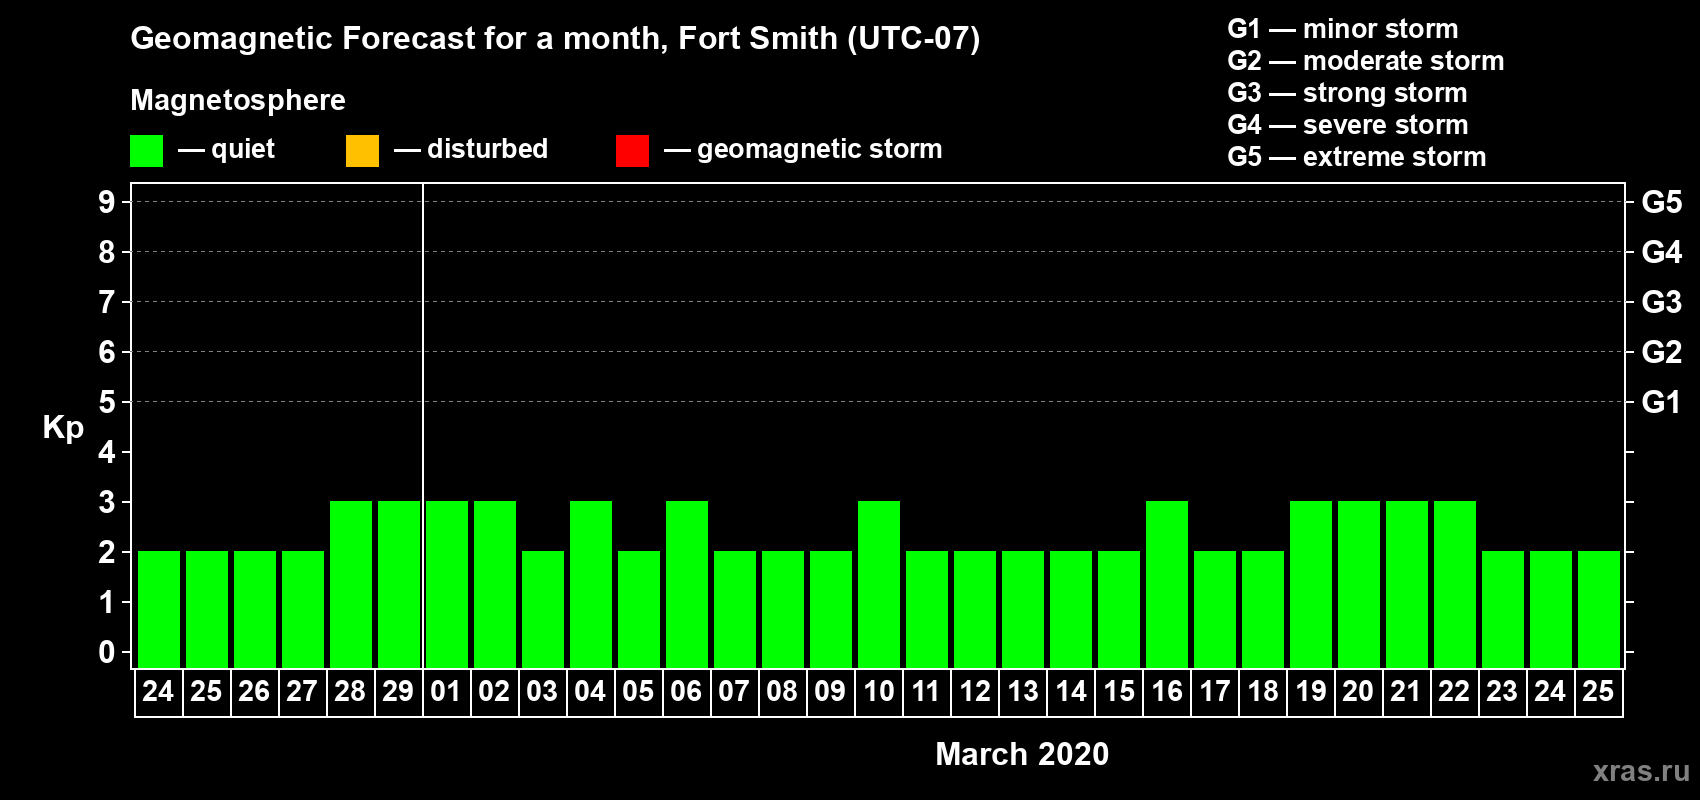Click the G1 label on right axis

(1661, 403)
